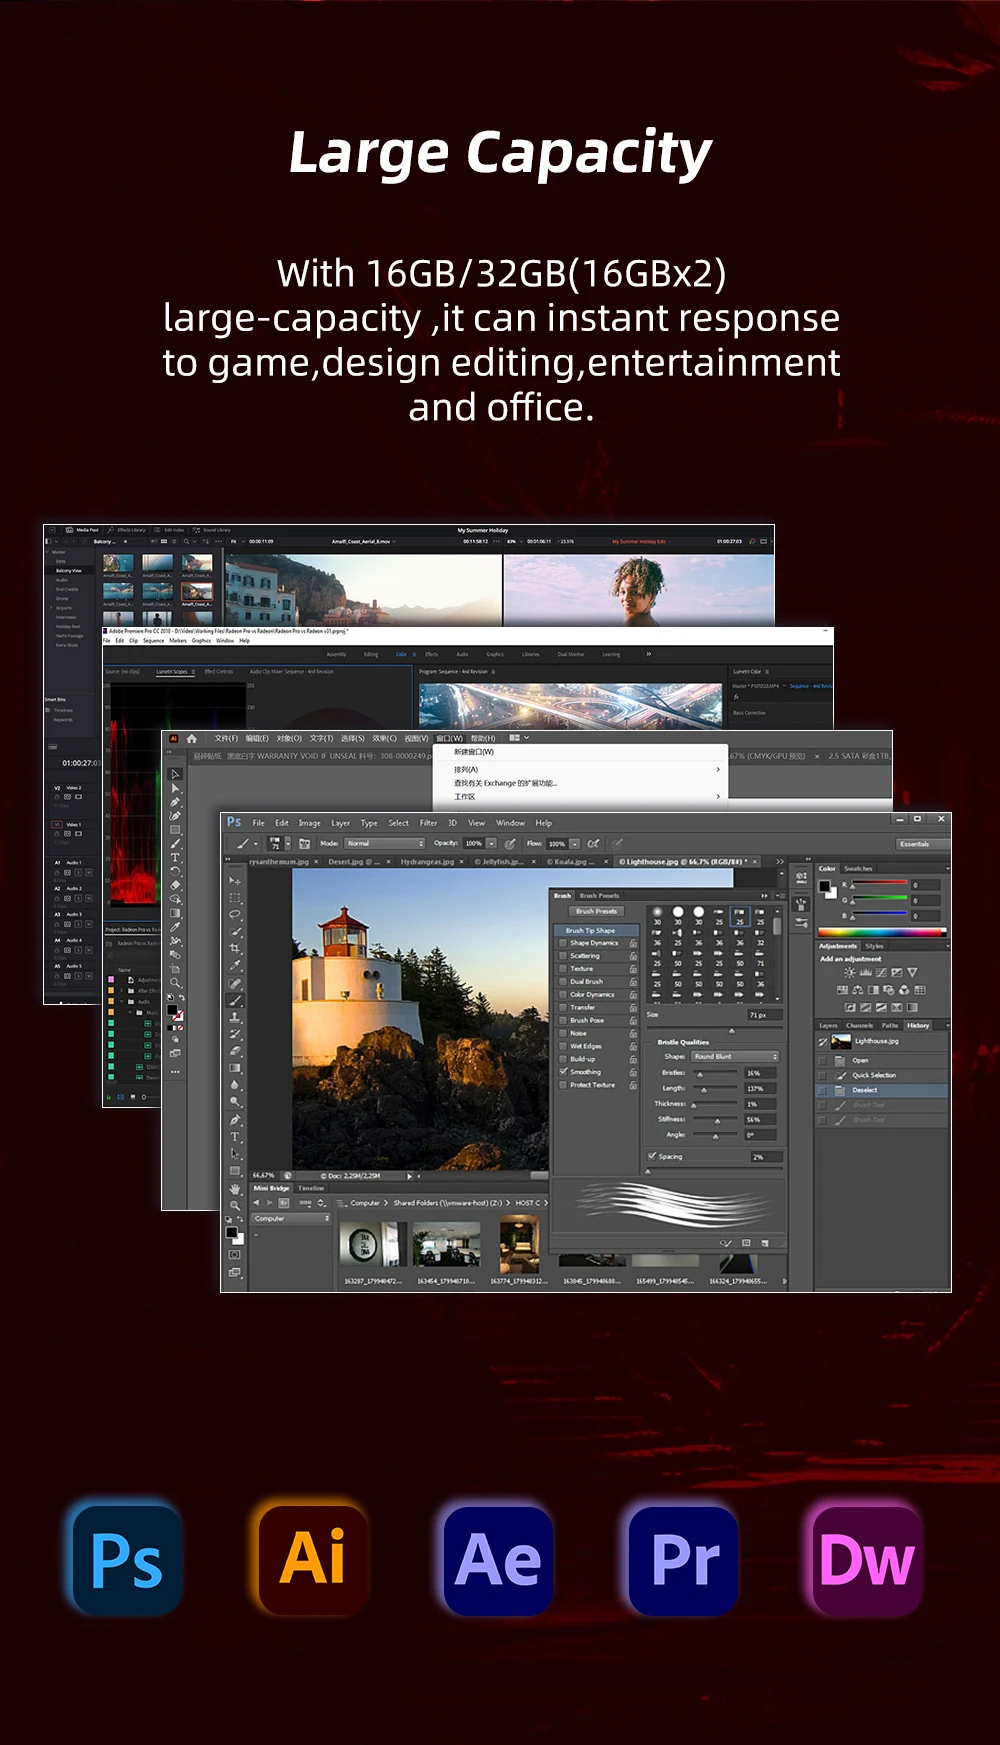
Task: Click the RGB color spectrum ramp
Action: tap(882, 932)
